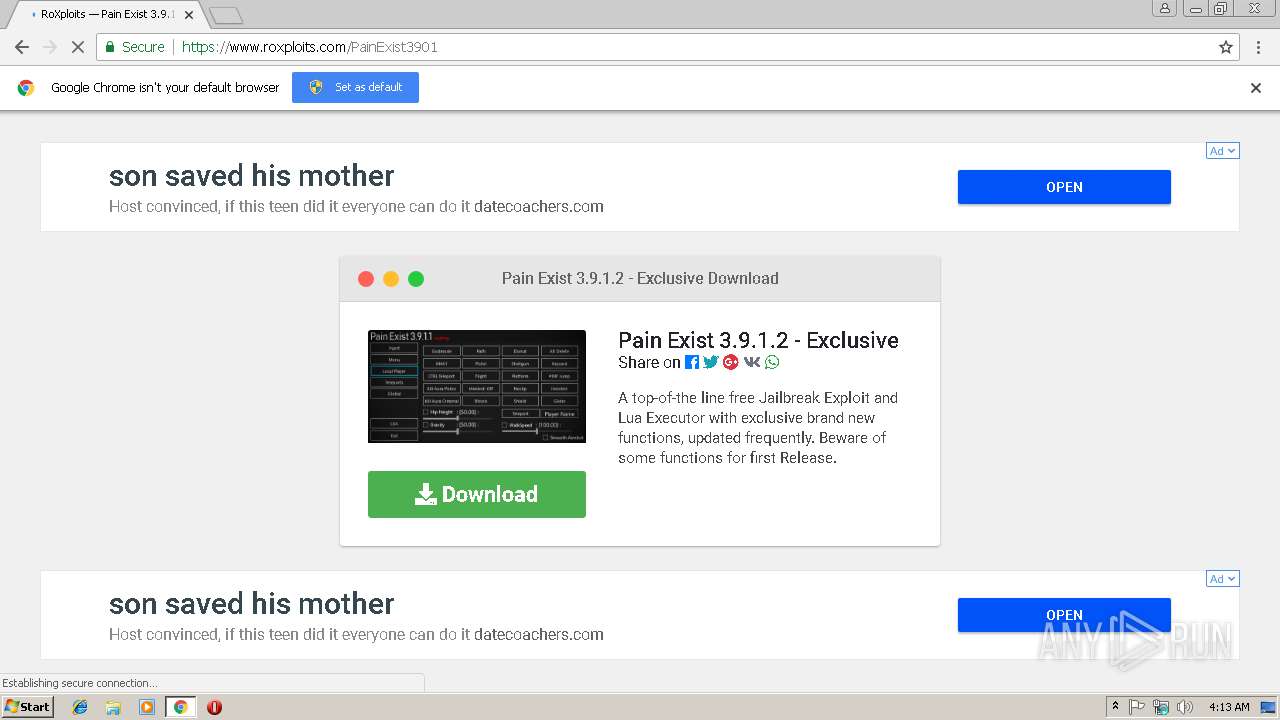Share on Facebook
This screenshot has height=720, width=1280.
point(692,363)
